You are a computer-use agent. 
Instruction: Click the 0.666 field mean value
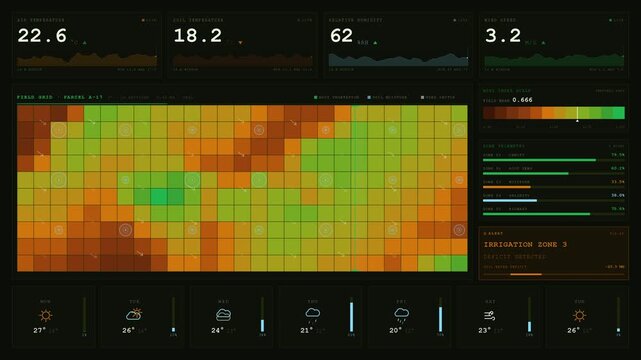coord(522,100)
